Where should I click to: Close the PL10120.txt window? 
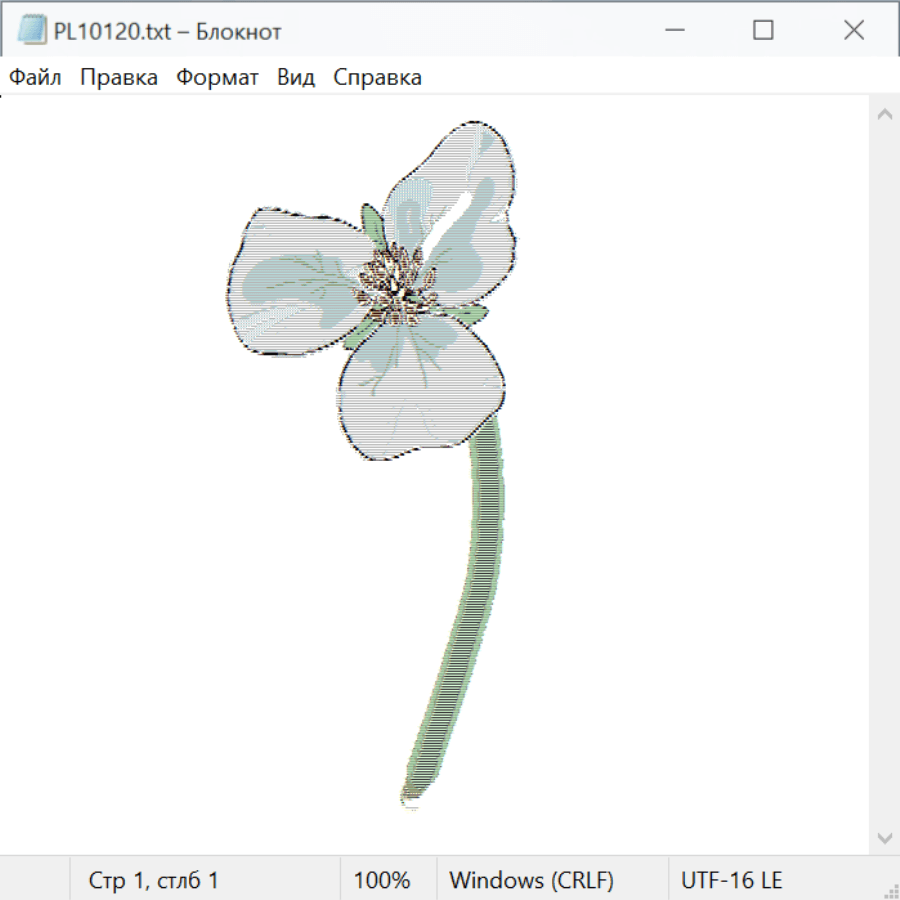coord(853,31)
